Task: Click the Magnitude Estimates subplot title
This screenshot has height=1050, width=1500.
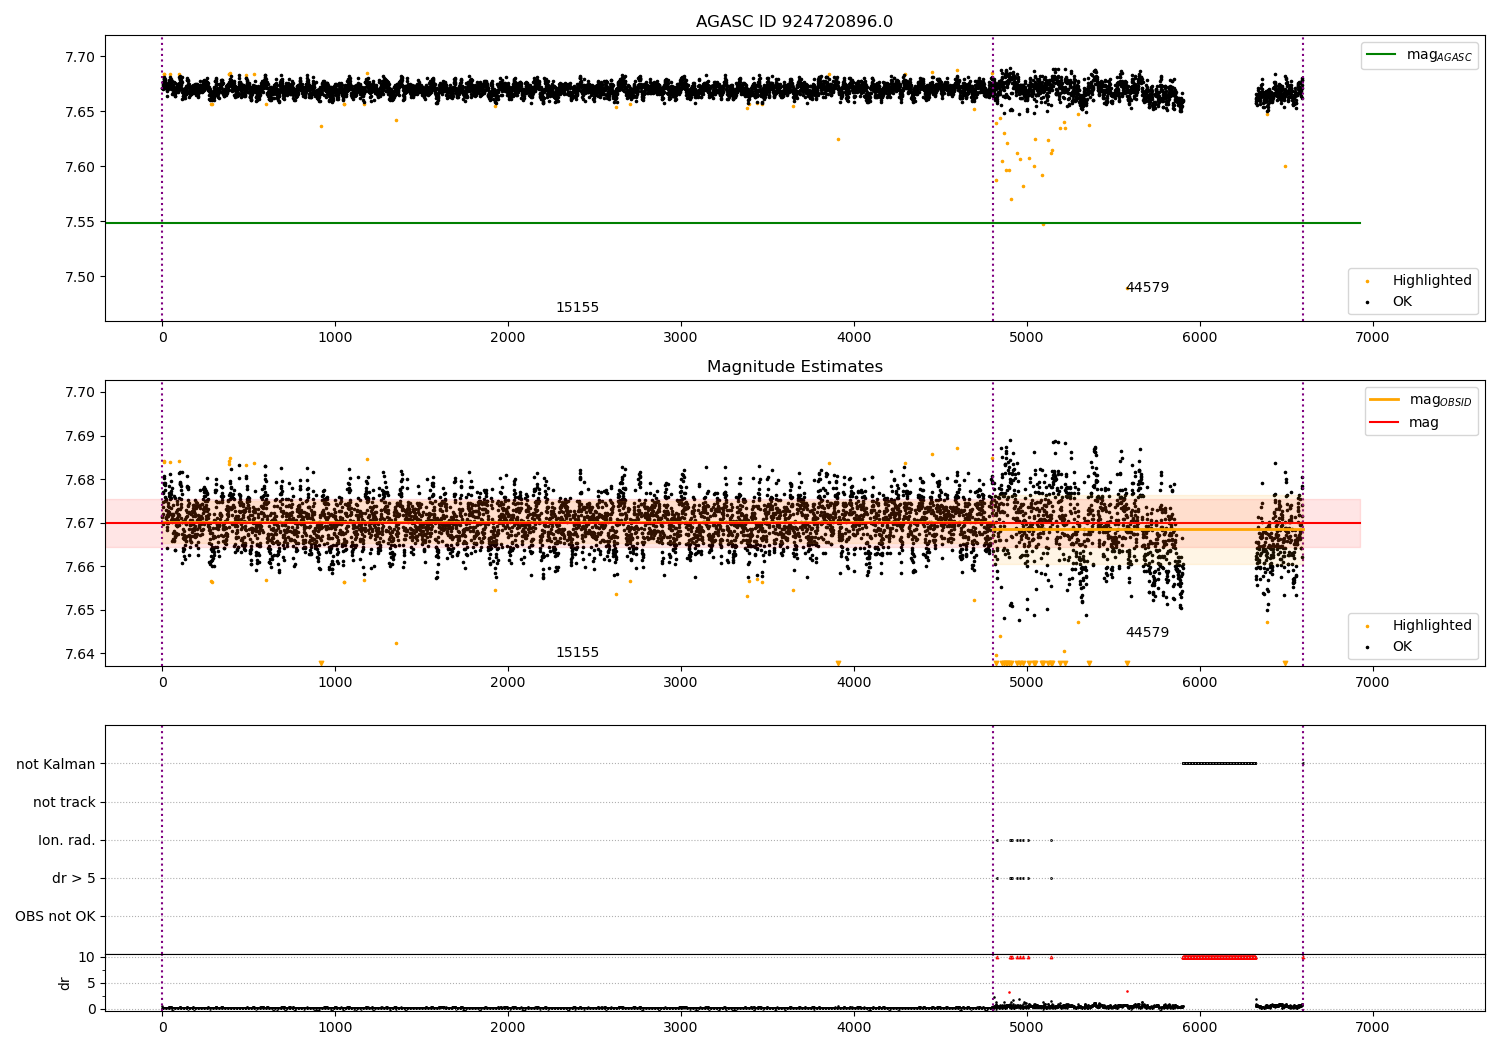Action: pos(794,367)
